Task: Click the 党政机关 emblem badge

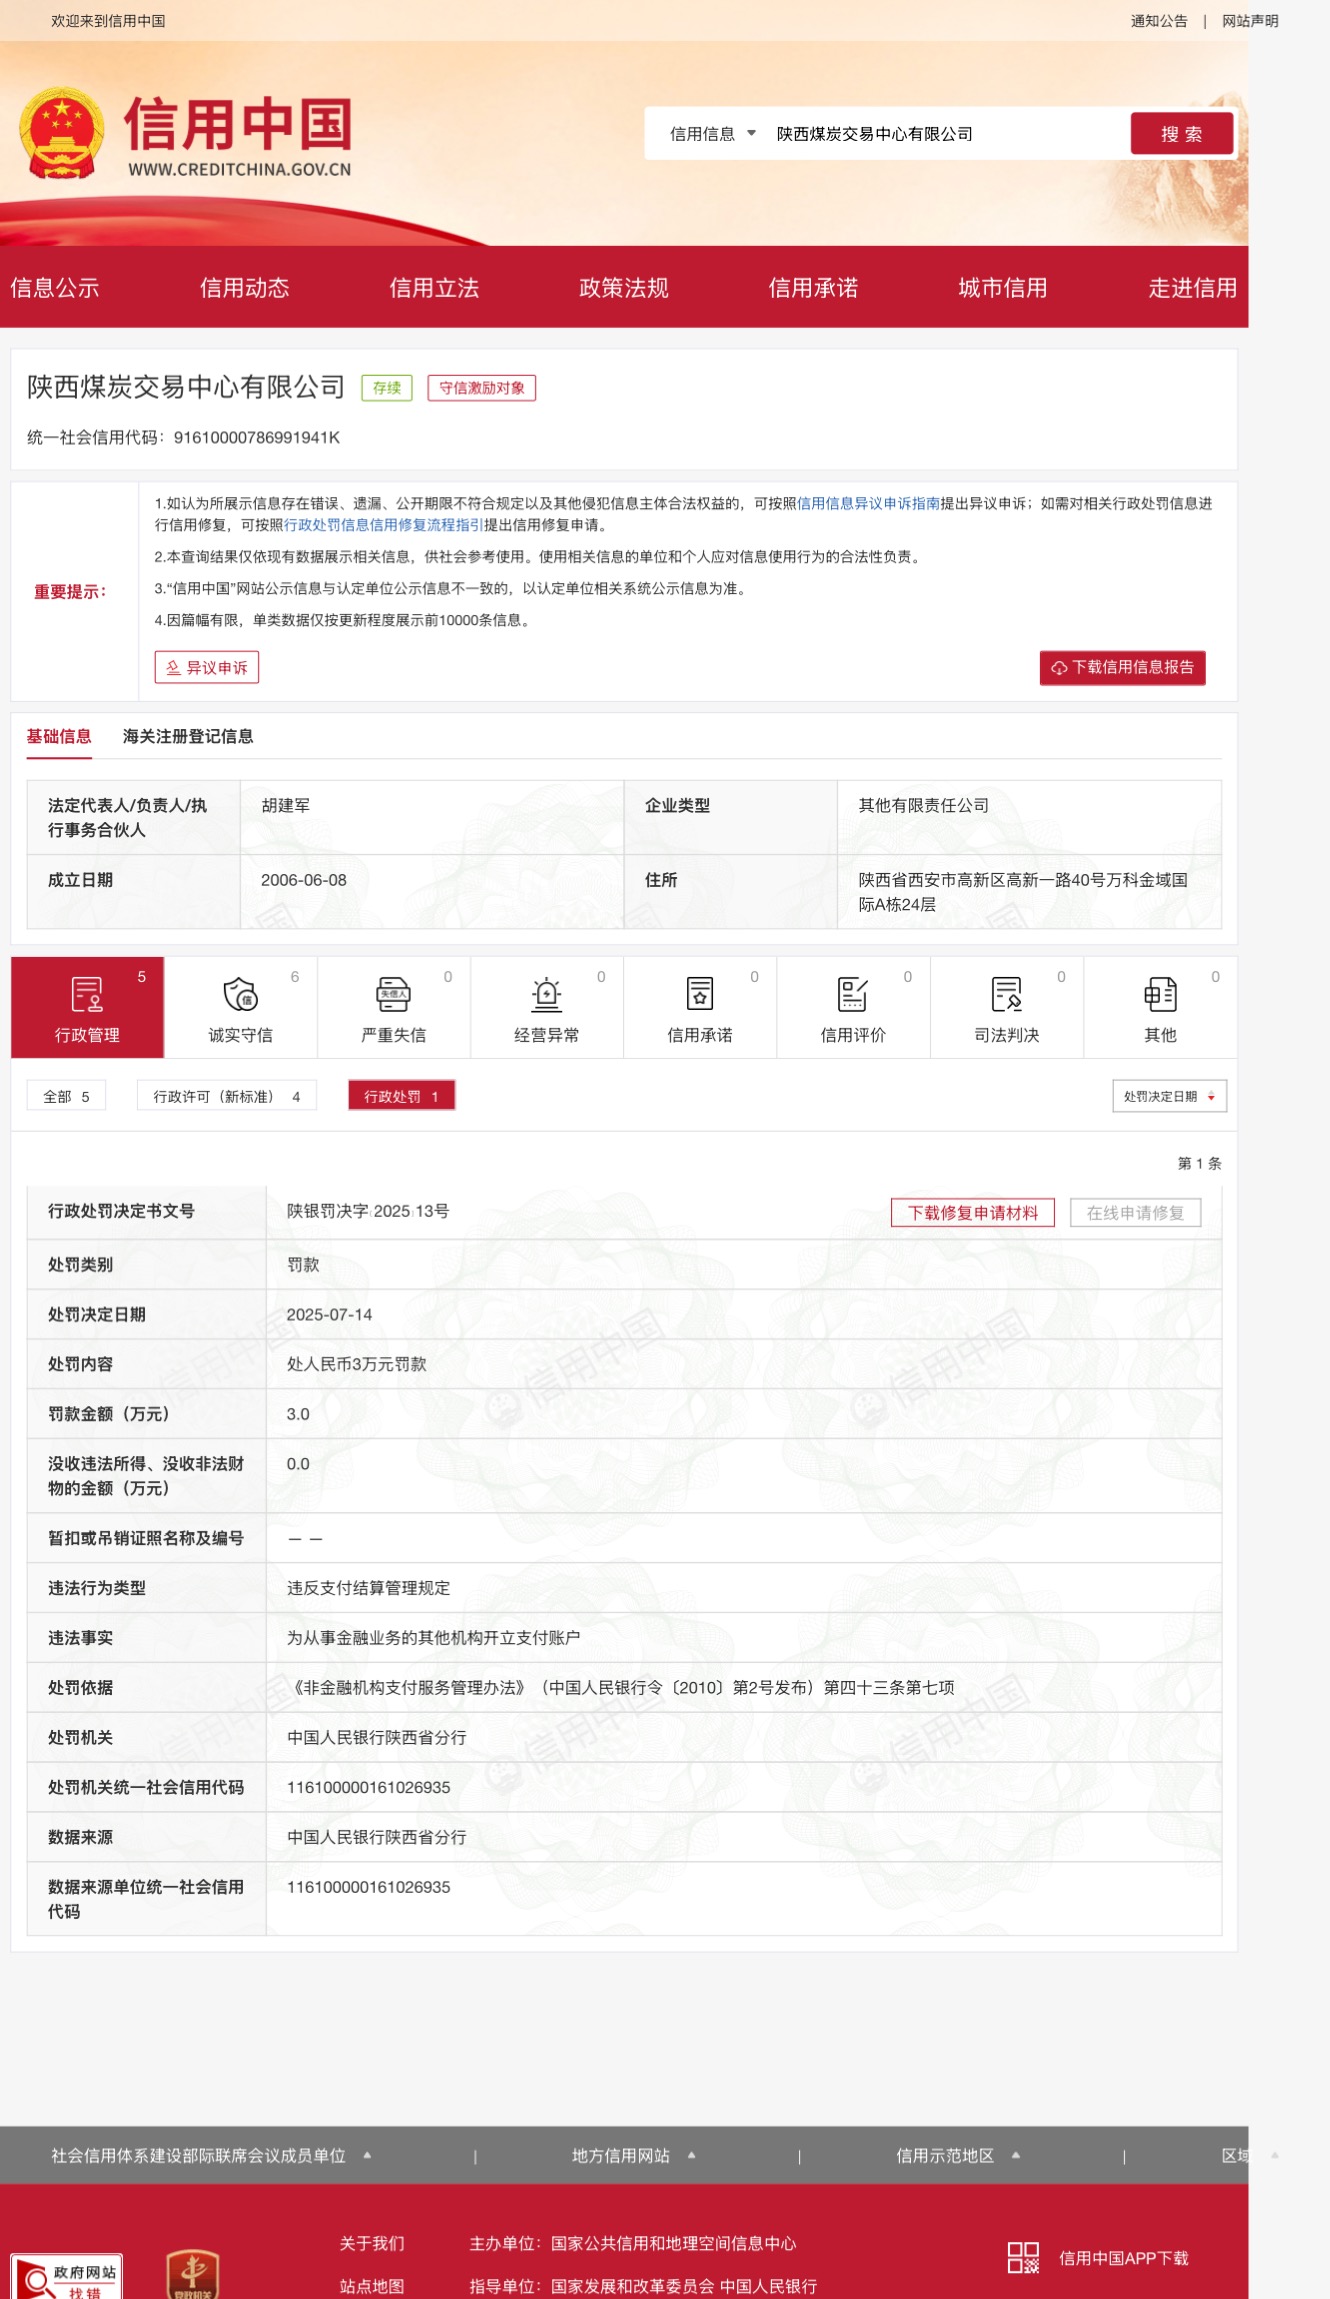Action: pyautogui.click(x=193, y=2274)
